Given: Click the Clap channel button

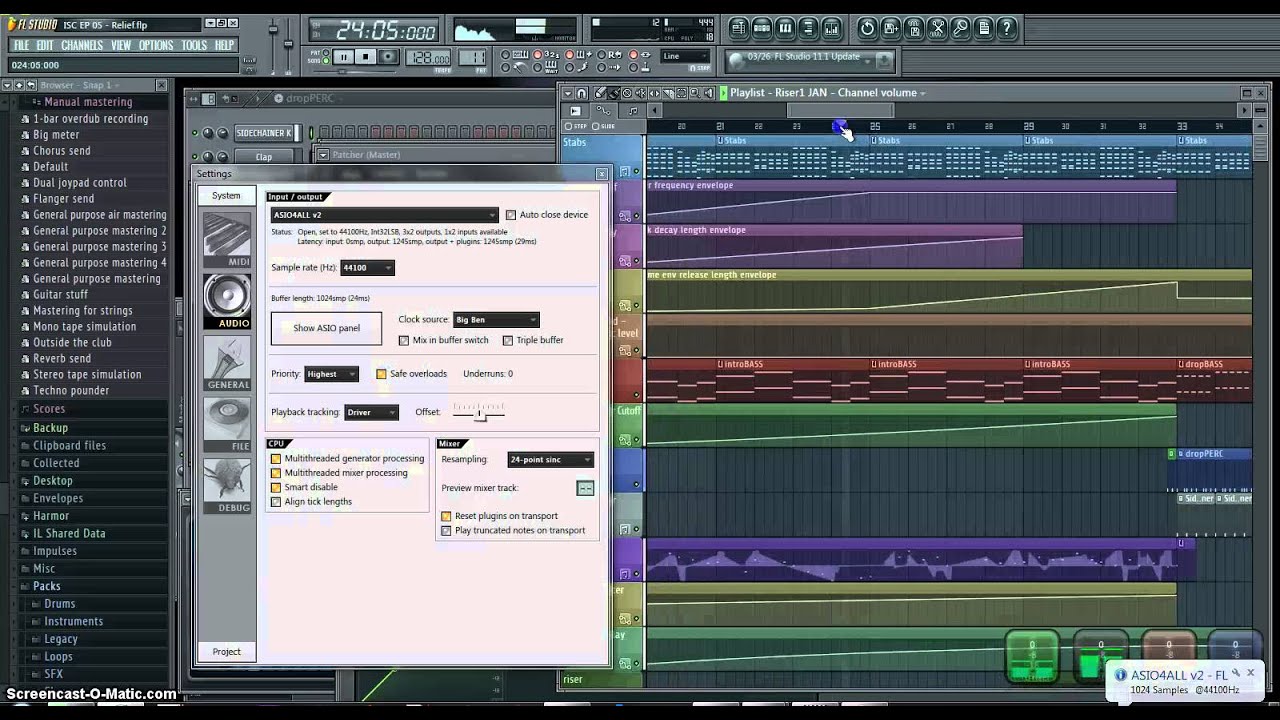Looking at the screenshot, I should [264, 157].
